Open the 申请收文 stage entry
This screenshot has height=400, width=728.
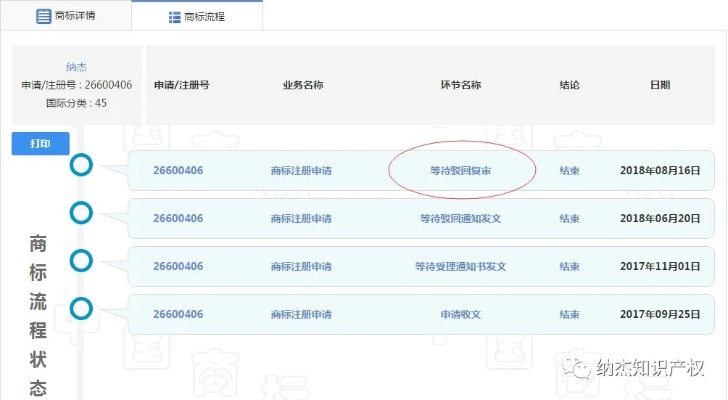460,315
